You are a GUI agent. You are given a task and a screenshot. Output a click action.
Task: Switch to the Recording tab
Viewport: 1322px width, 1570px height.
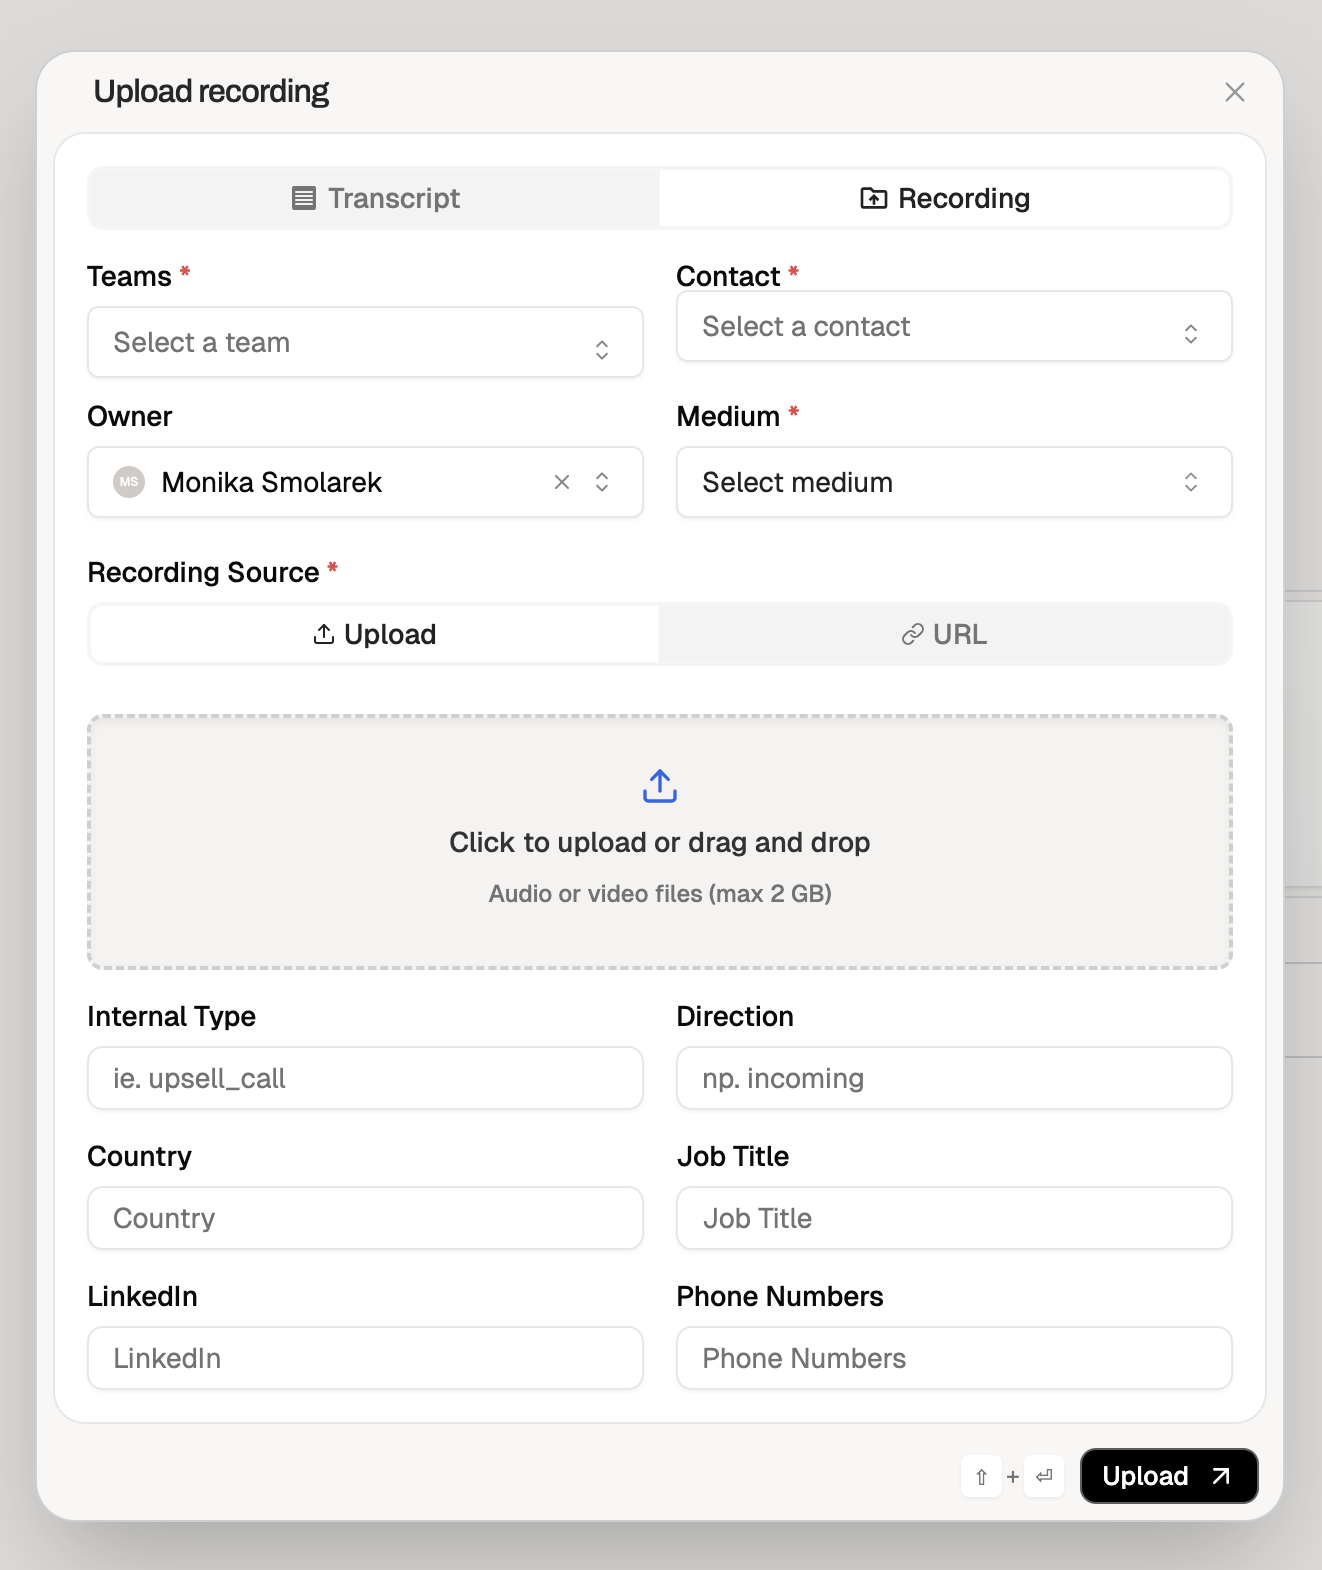pos(944,198)
